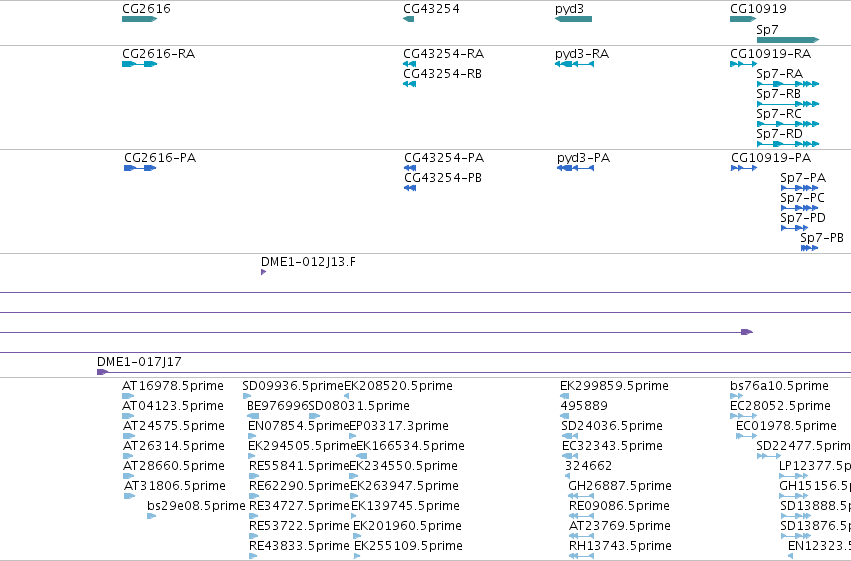This screenshot has width=851, height=561.
Task: Click the Sp7-PA protein feature
Action: tap(799, 188)
